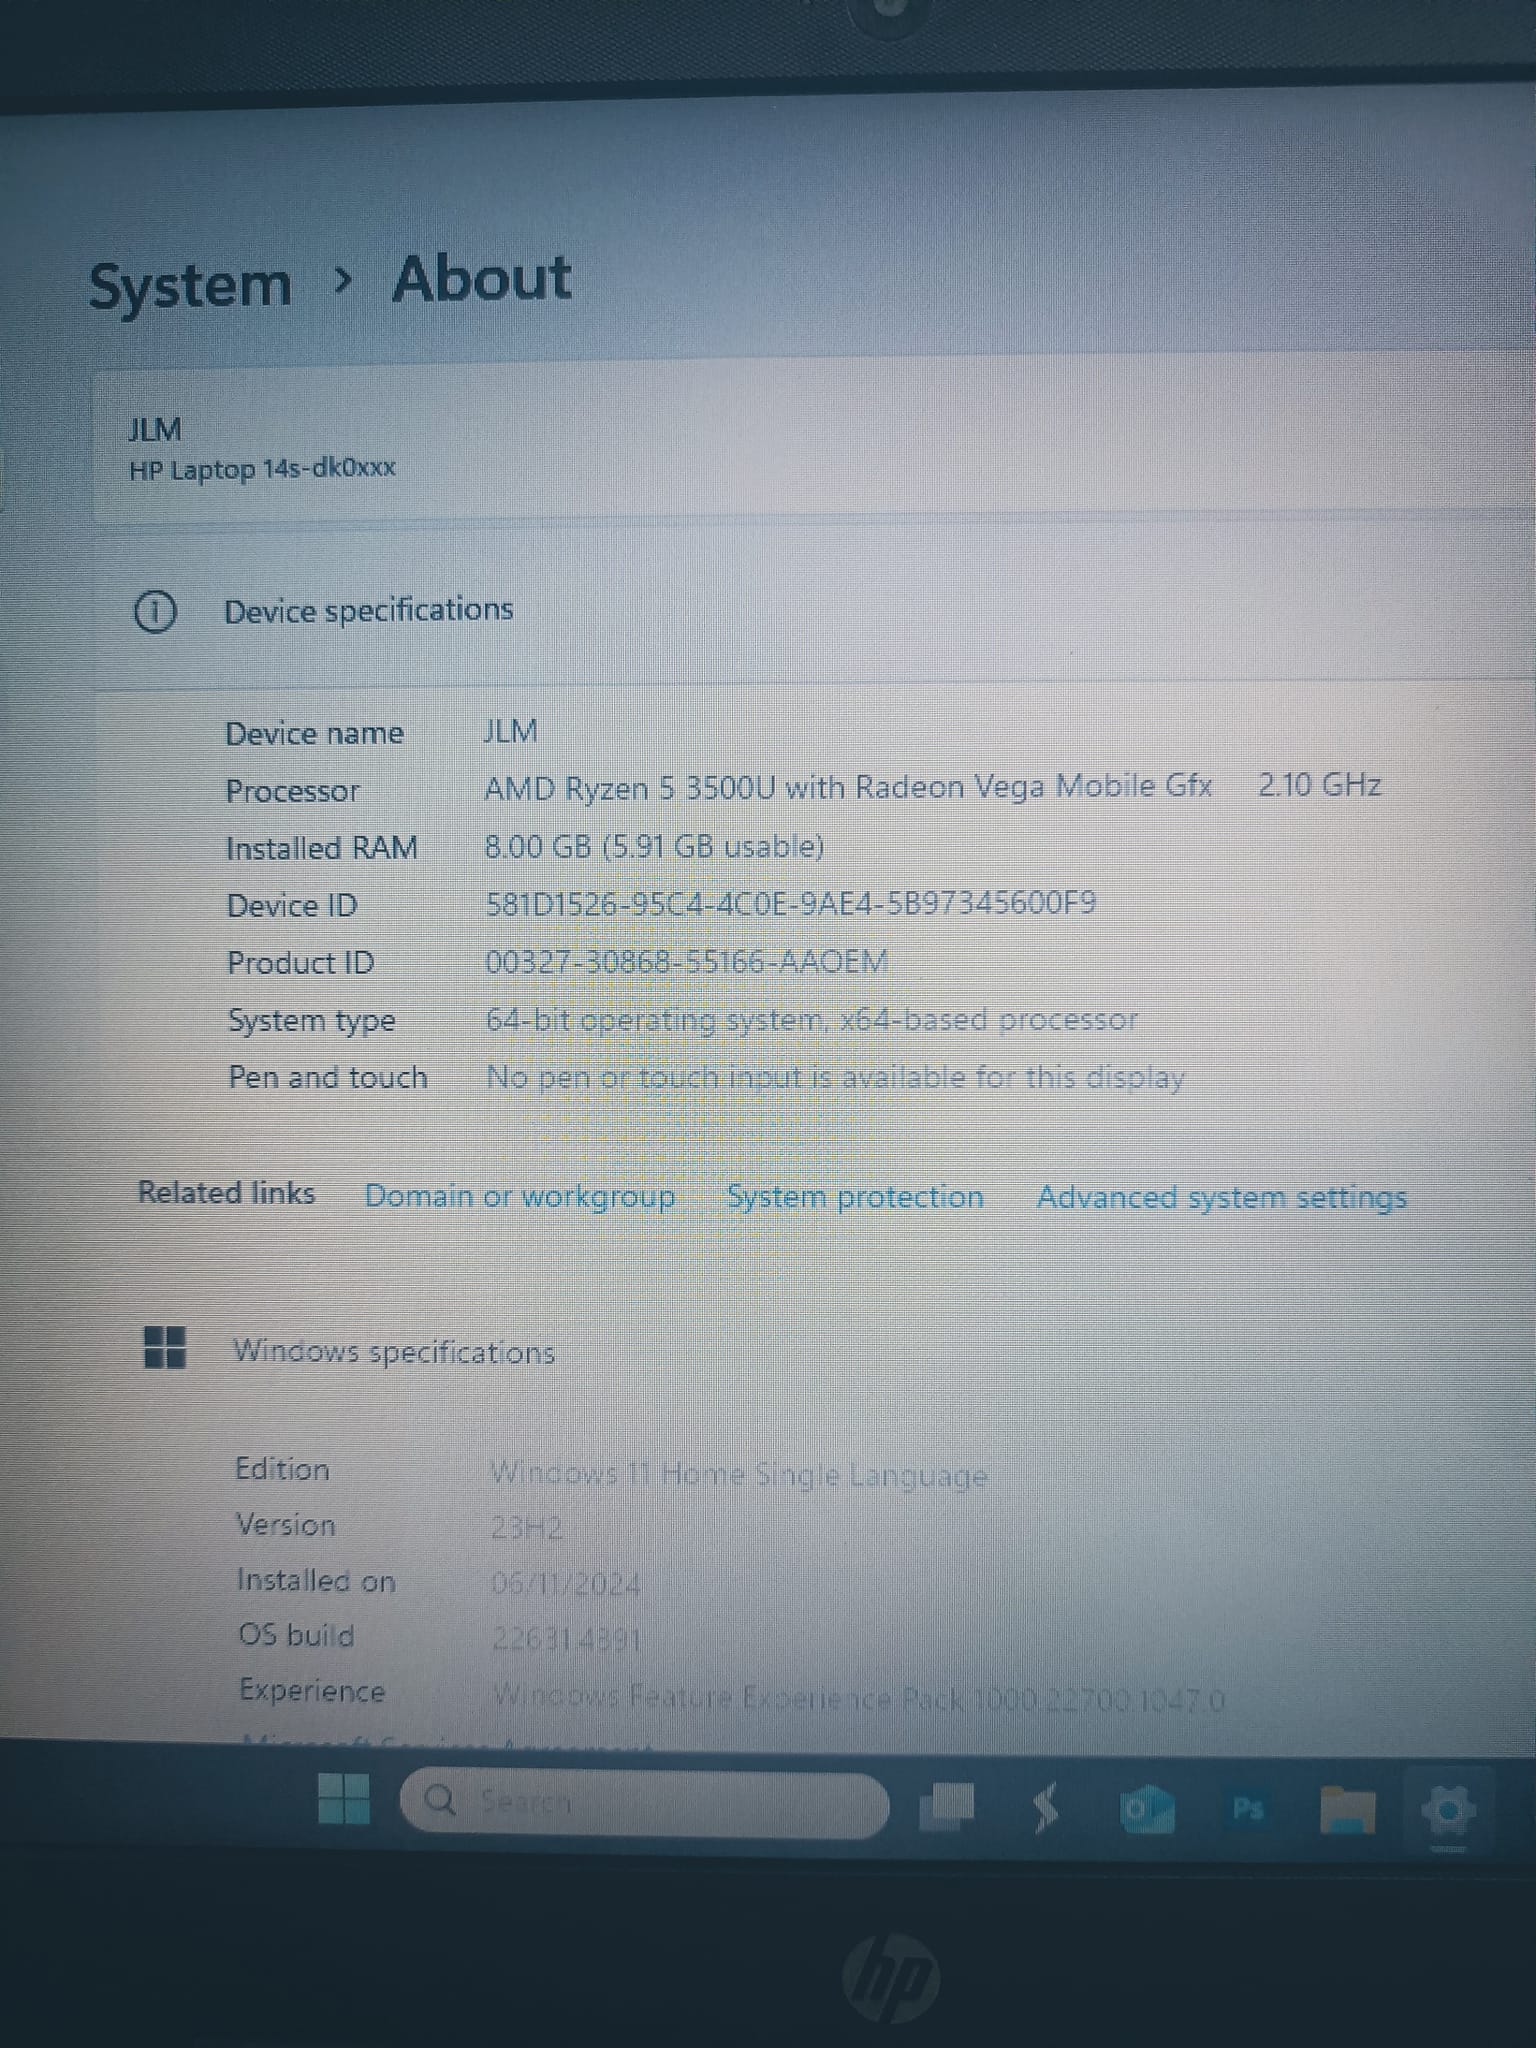Select the 8.00 GB installed RAM value
The height and width of the screenshot is (2048, 1536).
coord(654,847)
